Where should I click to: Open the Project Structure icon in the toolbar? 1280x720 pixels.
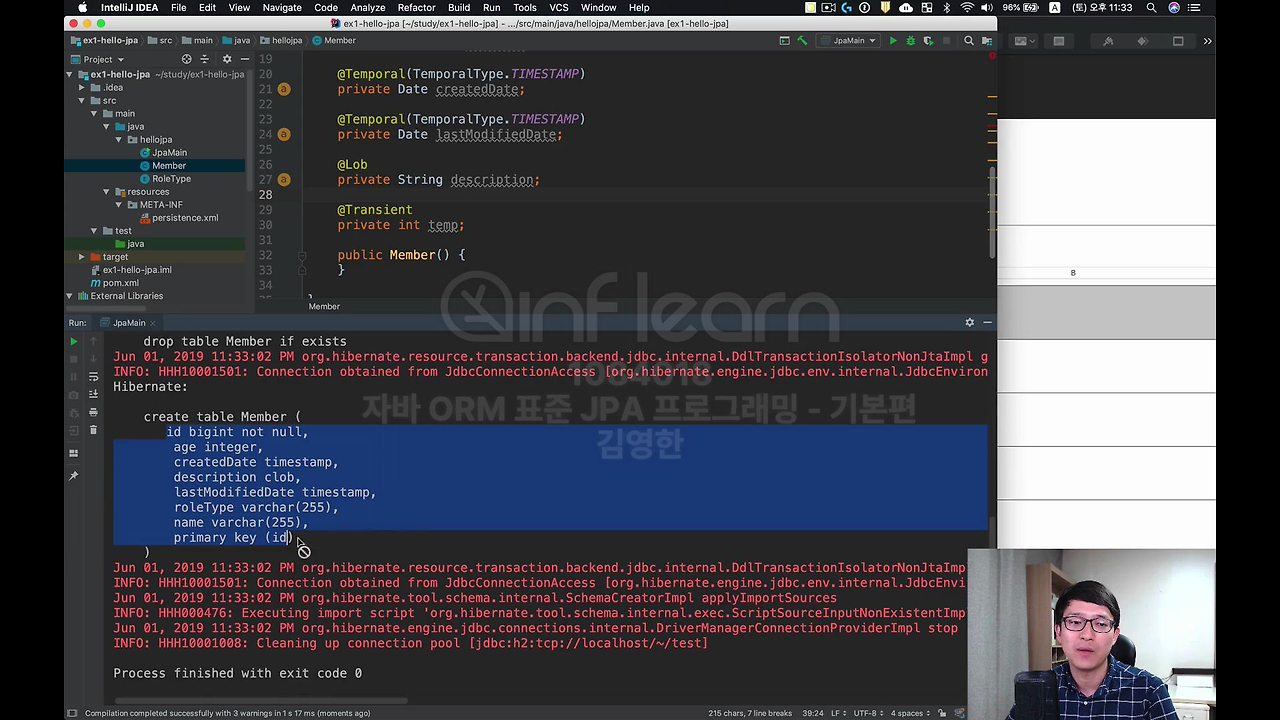[x=986, y=41]
